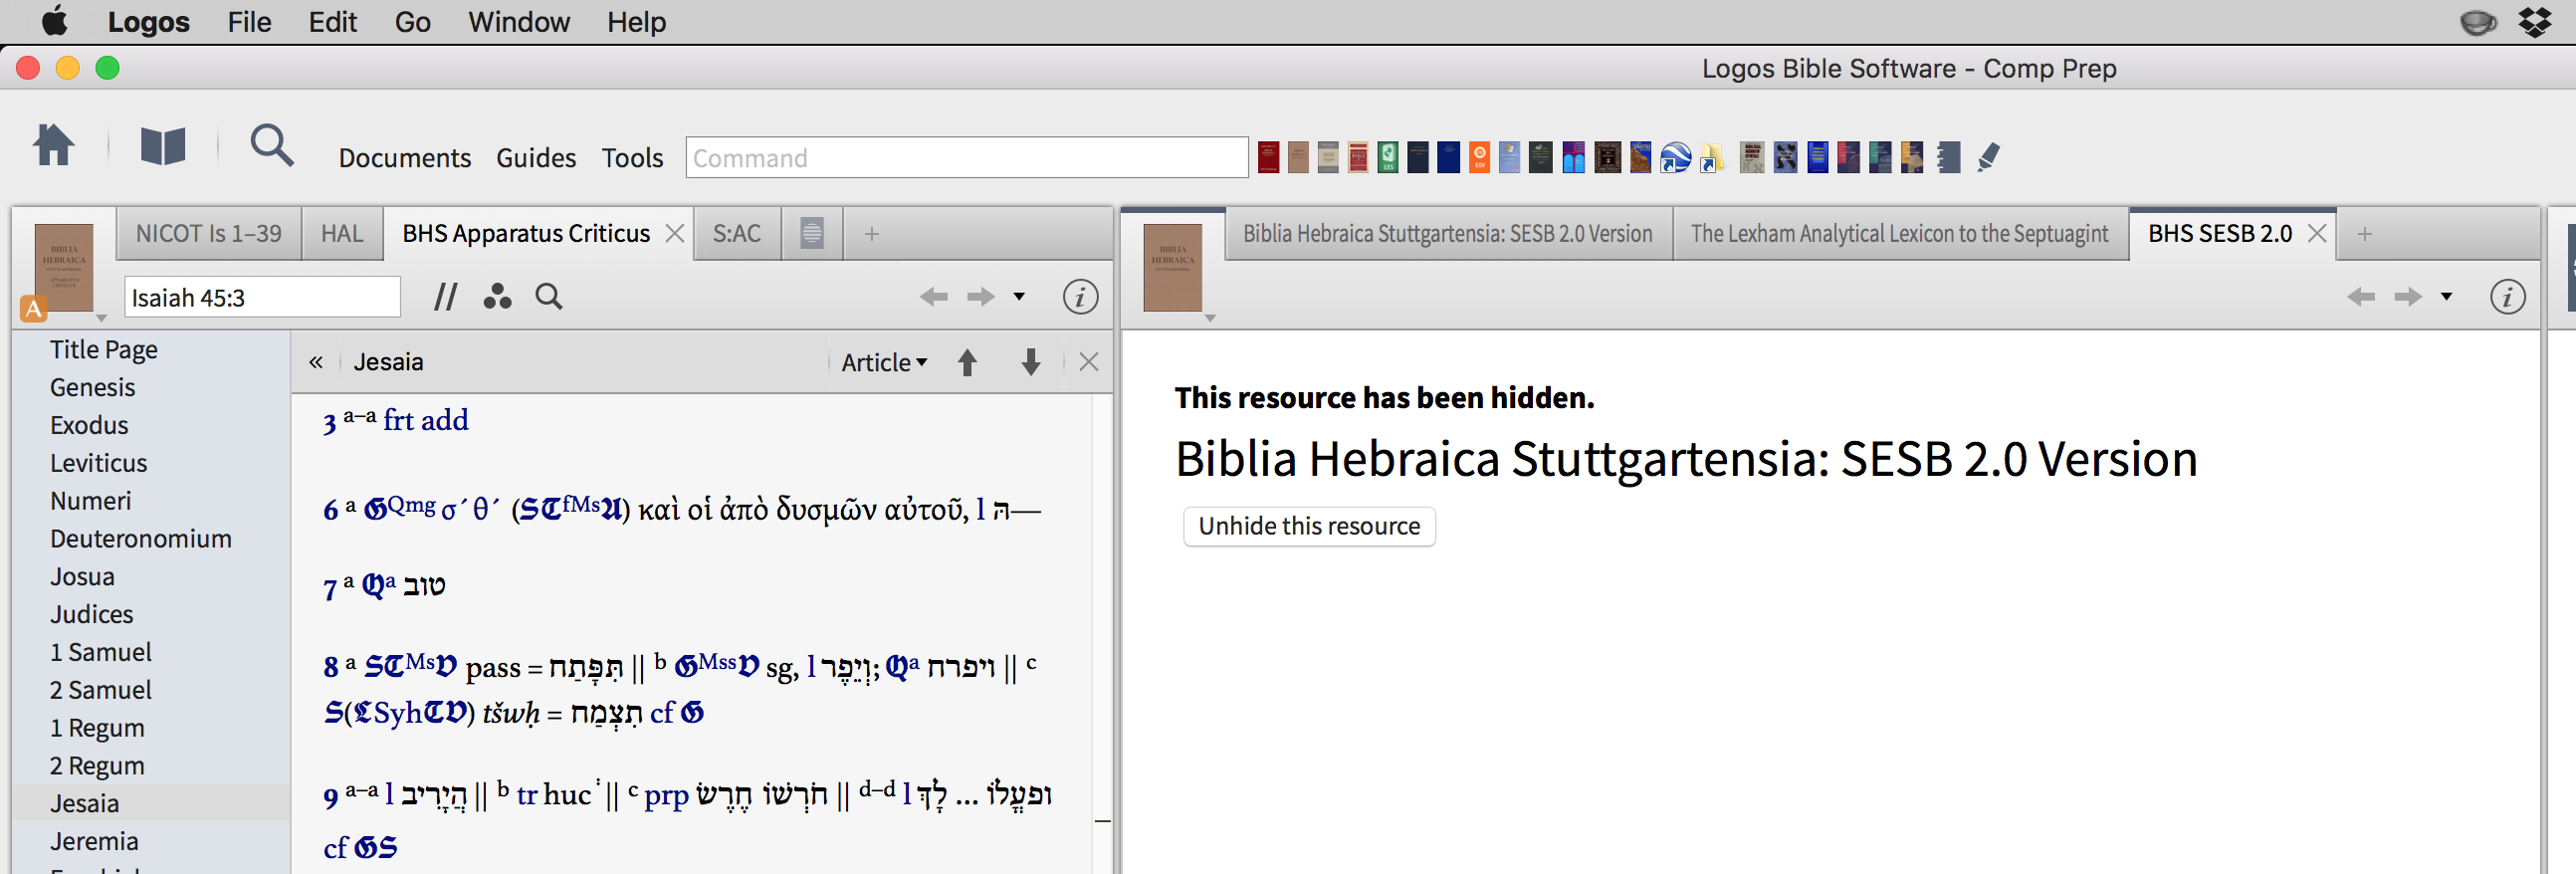Select Jeremia in contents list
This screenshot has width=2576, height=874.
tap(94, 841)
